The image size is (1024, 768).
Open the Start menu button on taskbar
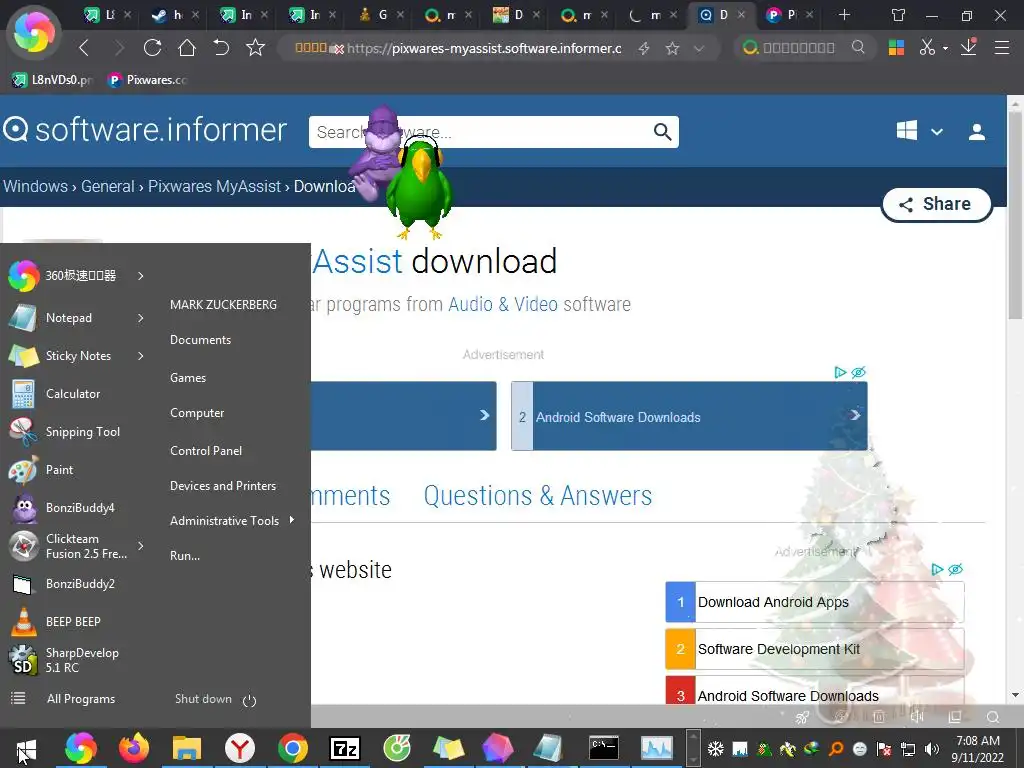pyautogui.click(x=25, y=749)
